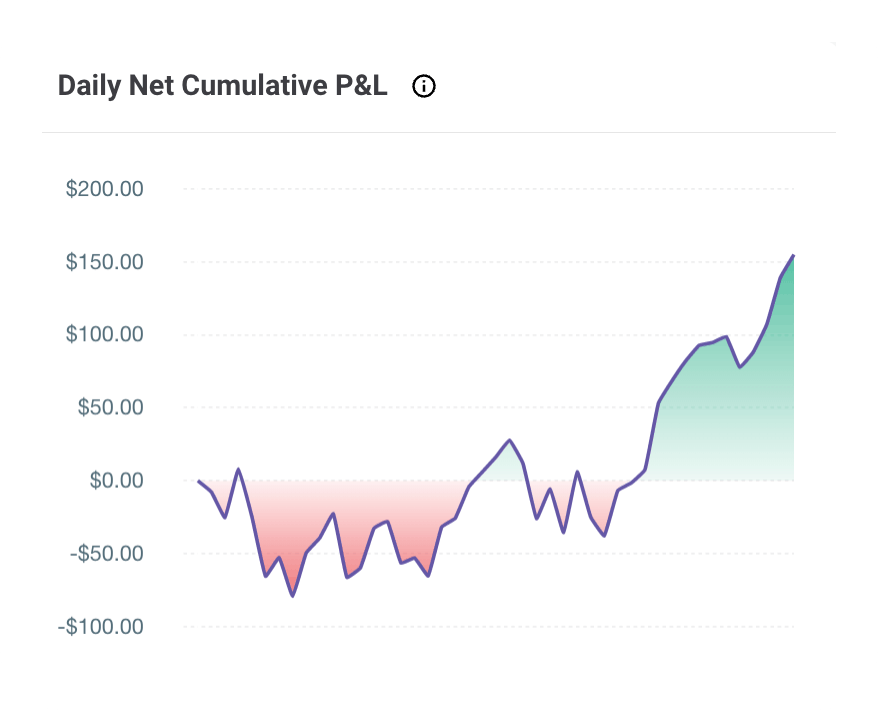Viewport: 878px width, 710px height.
Task: Select the $200.00 y-axis label
Action: (x=104, y=188)
